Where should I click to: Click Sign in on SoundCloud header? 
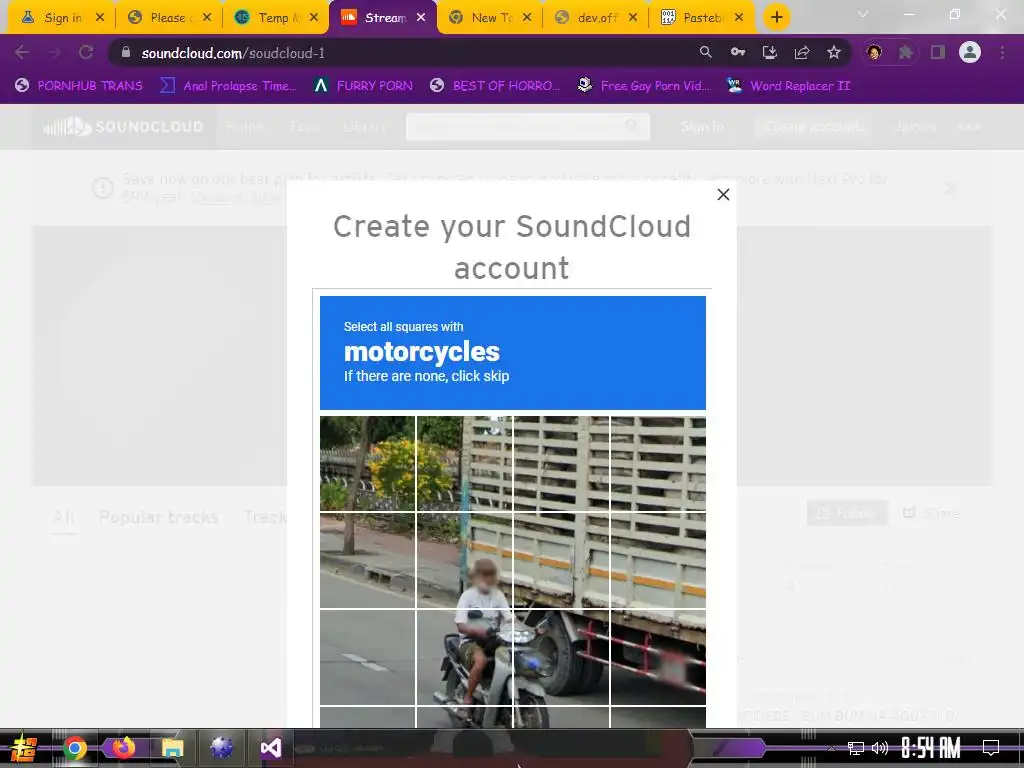702,127
